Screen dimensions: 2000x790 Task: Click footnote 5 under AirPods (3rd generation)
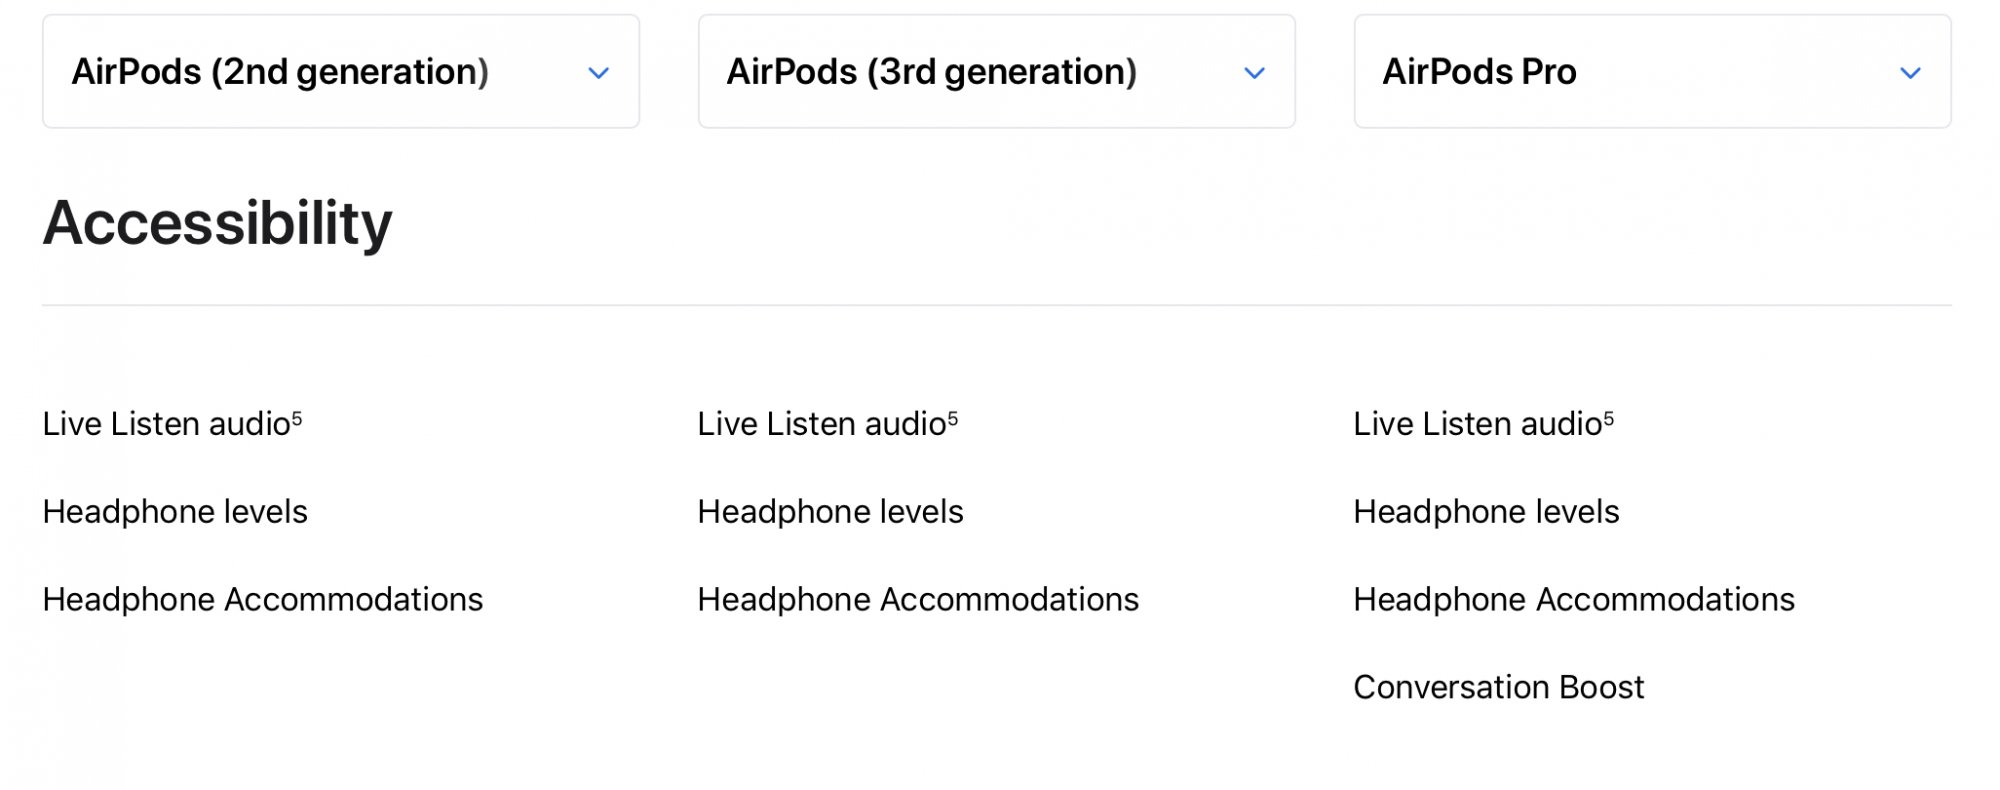click(953, 418)
